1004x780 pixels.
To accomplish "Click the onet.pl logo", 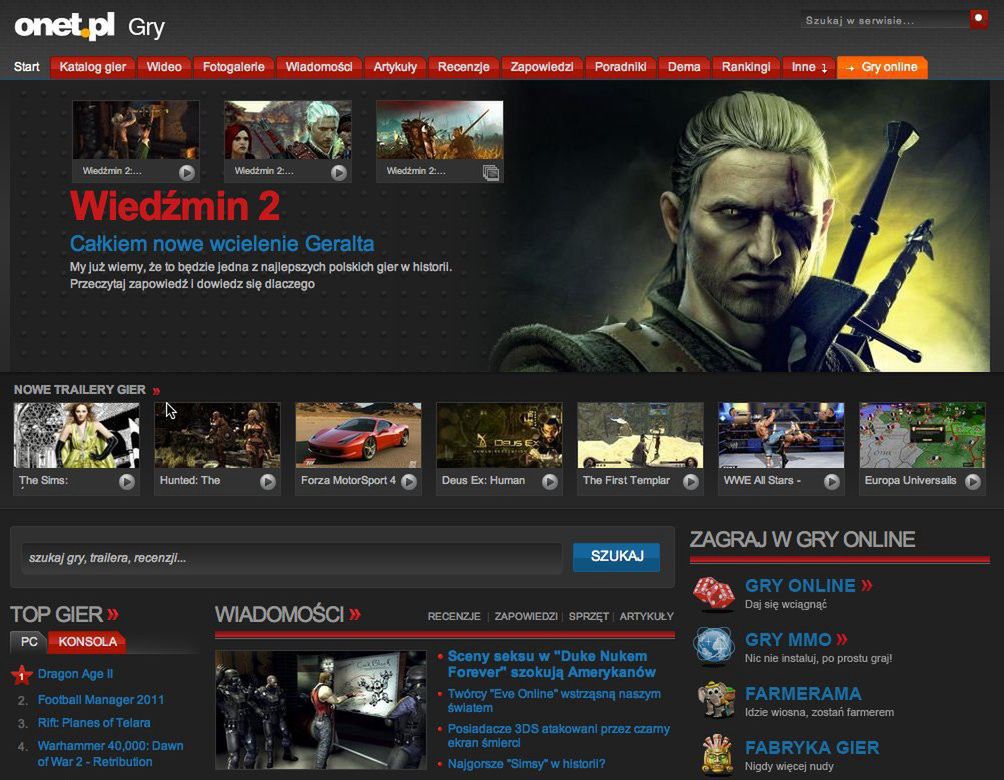I will [64, 26].
